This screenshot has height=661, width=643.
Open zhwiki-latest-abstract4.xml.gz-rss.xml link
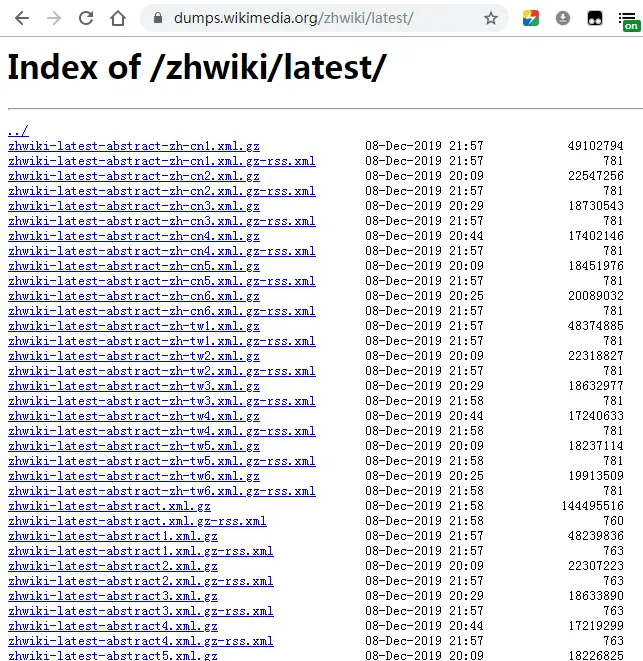141,641
